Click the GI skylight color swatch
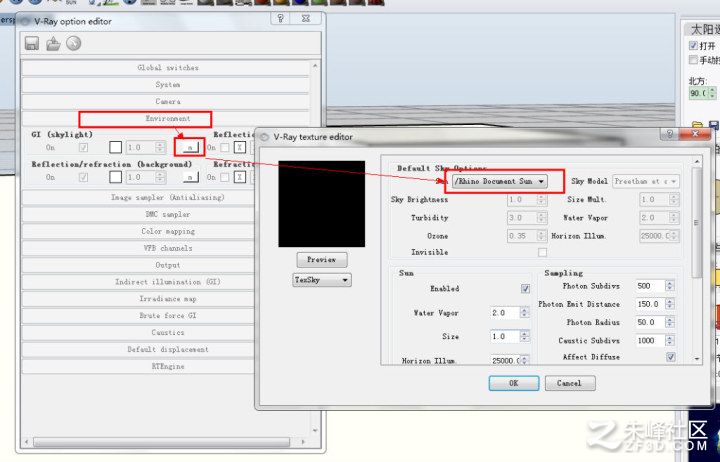Viewport: 720px width, 462px height. click(x=116, y=147)
